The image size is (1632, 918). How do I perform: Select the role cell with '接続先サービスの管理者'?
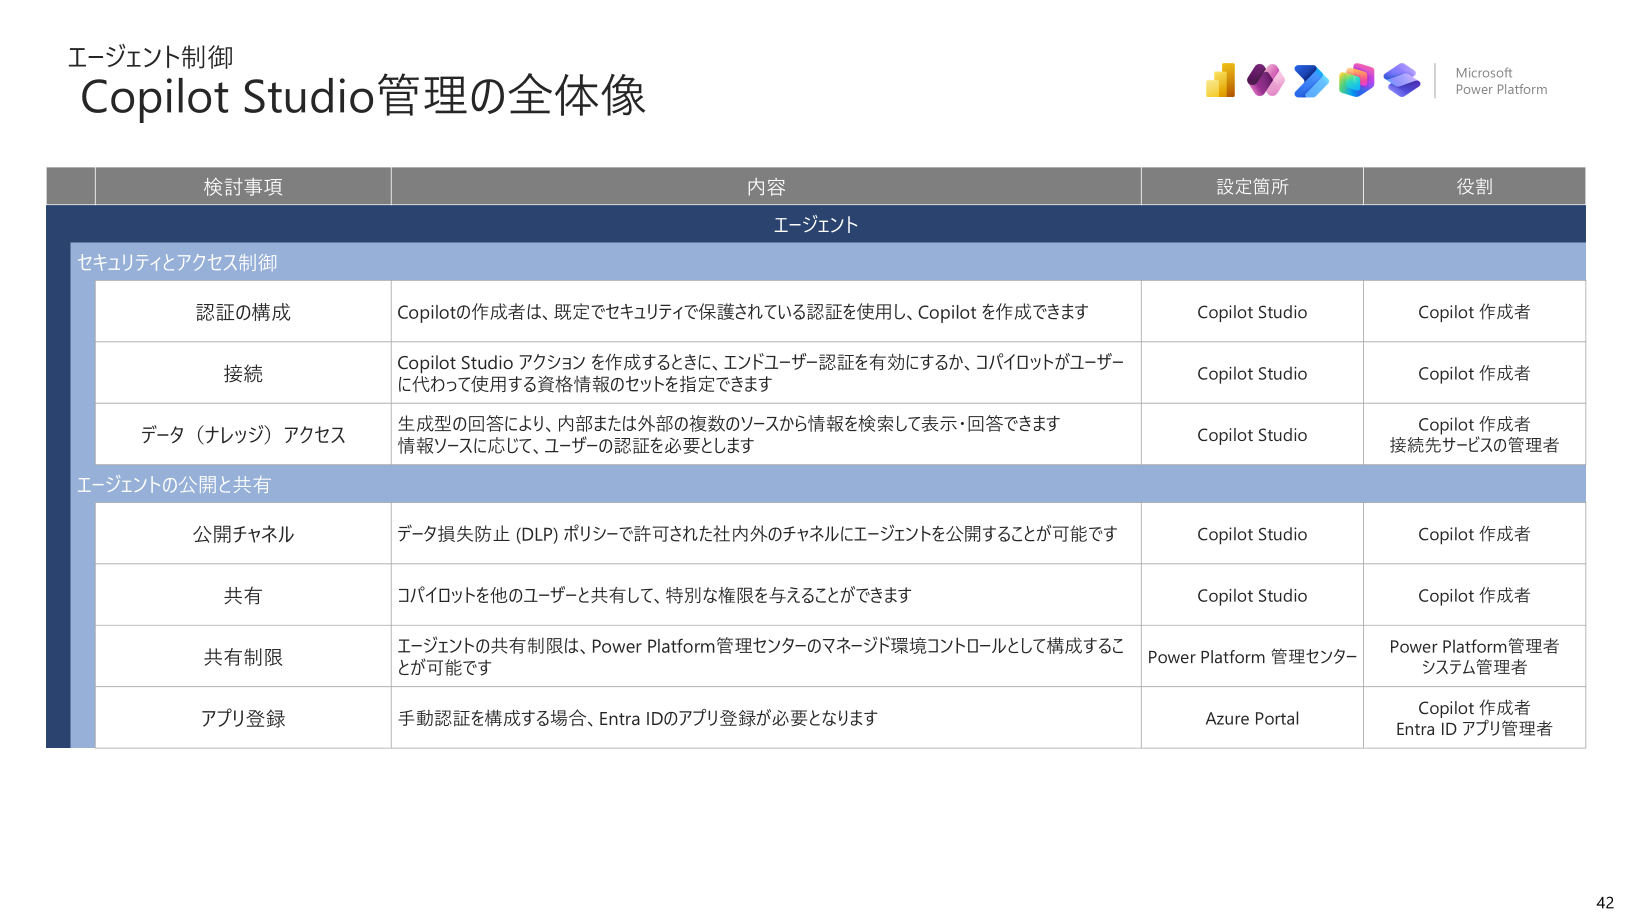[x=1474, y=434]
